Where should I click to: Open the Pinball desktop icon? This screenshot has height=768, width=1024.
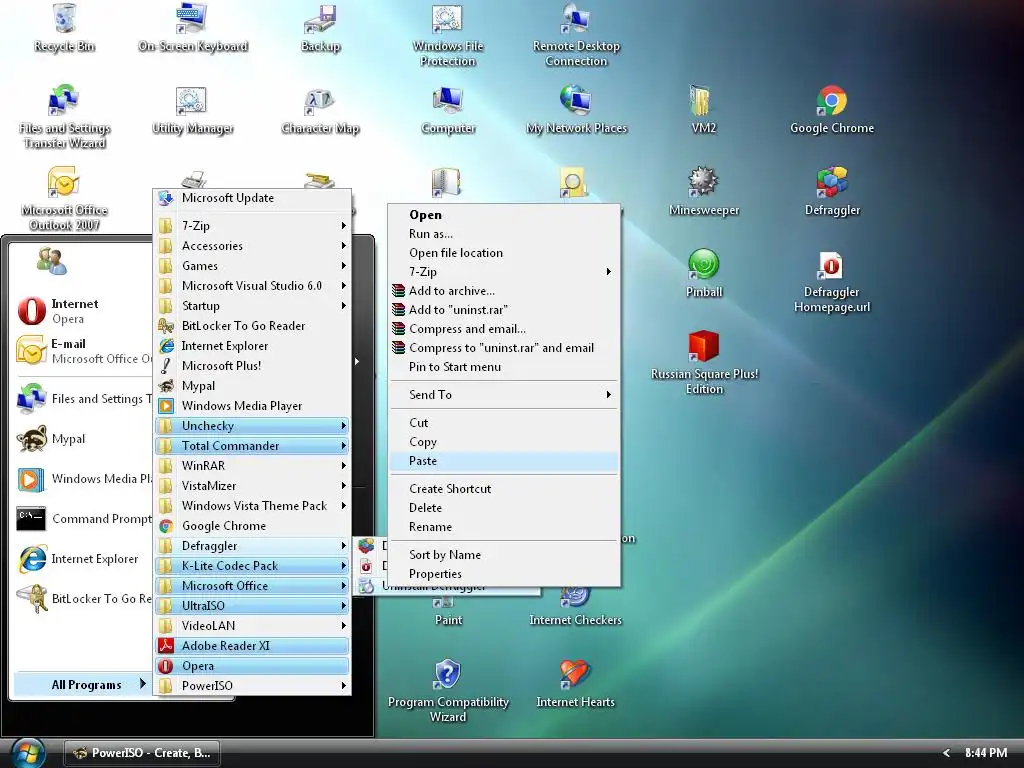[x=703, y=273]
